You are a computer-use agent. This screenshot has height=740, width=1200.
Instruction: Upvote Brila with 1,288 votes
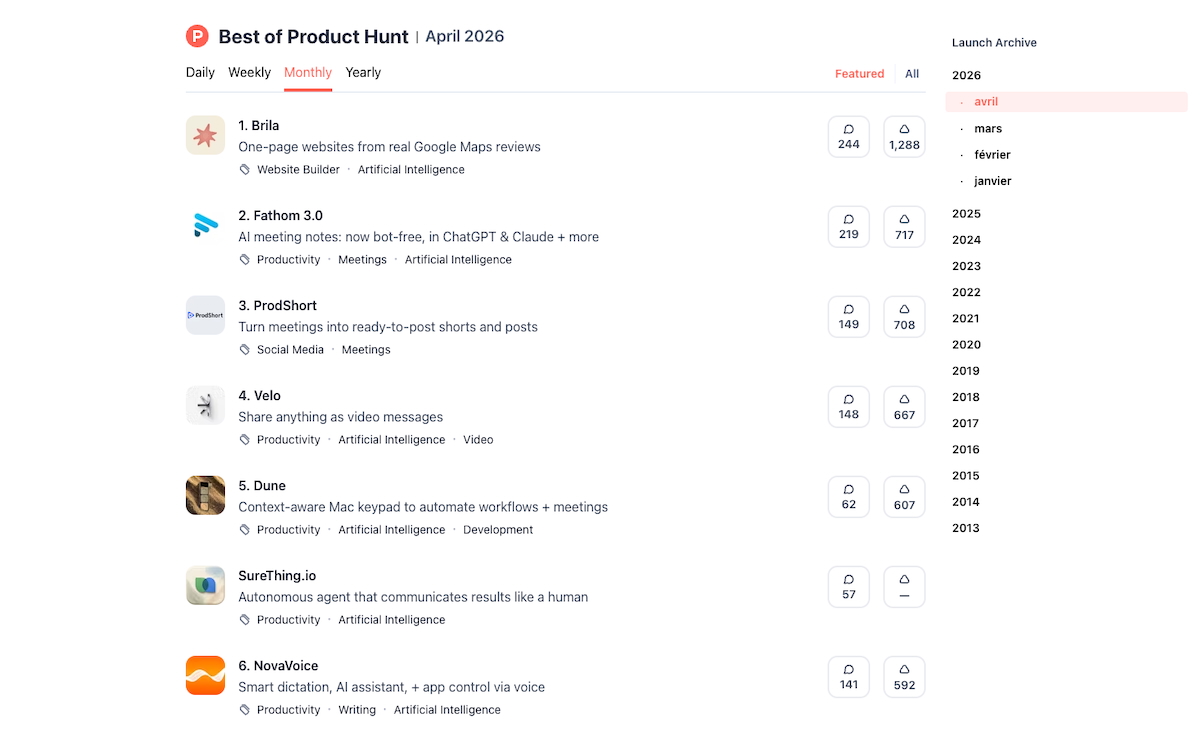point(904,137)
